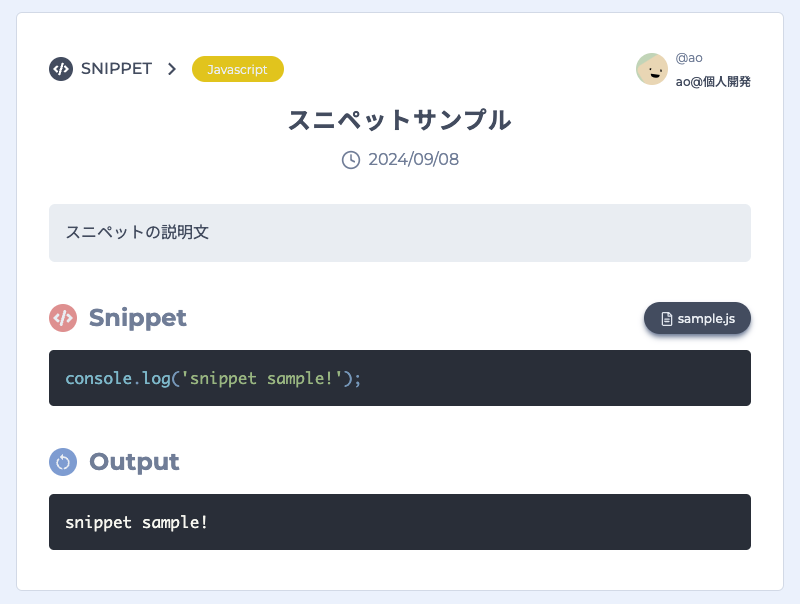The width and height of the screenshot is (800, 604).
Task: Click the breadcrumb chevron arrow
Action: tap(172, 69)
